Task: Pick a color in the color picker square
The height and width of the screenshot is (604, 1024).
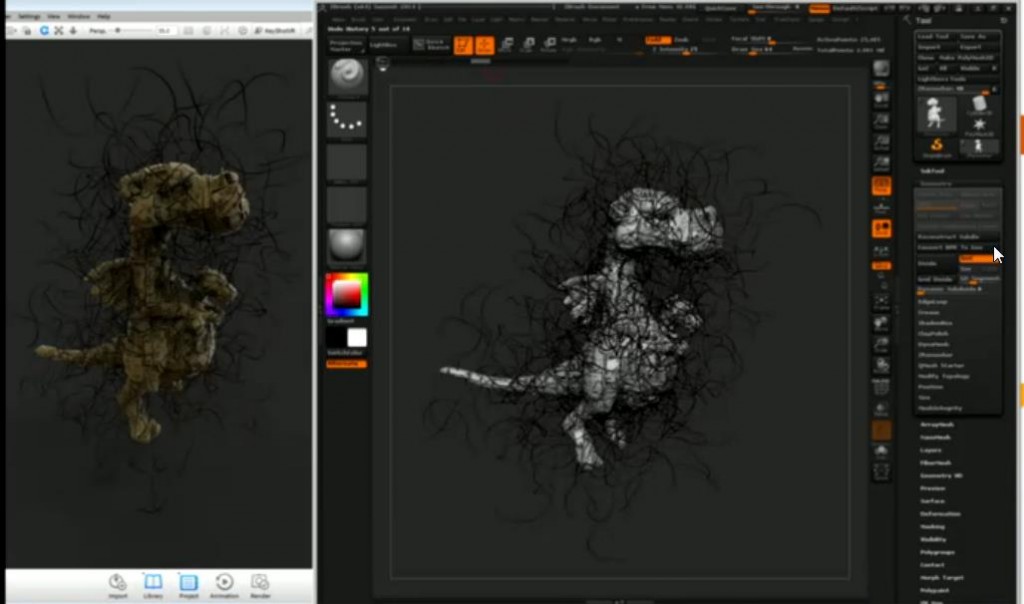Action: [346, 294]
